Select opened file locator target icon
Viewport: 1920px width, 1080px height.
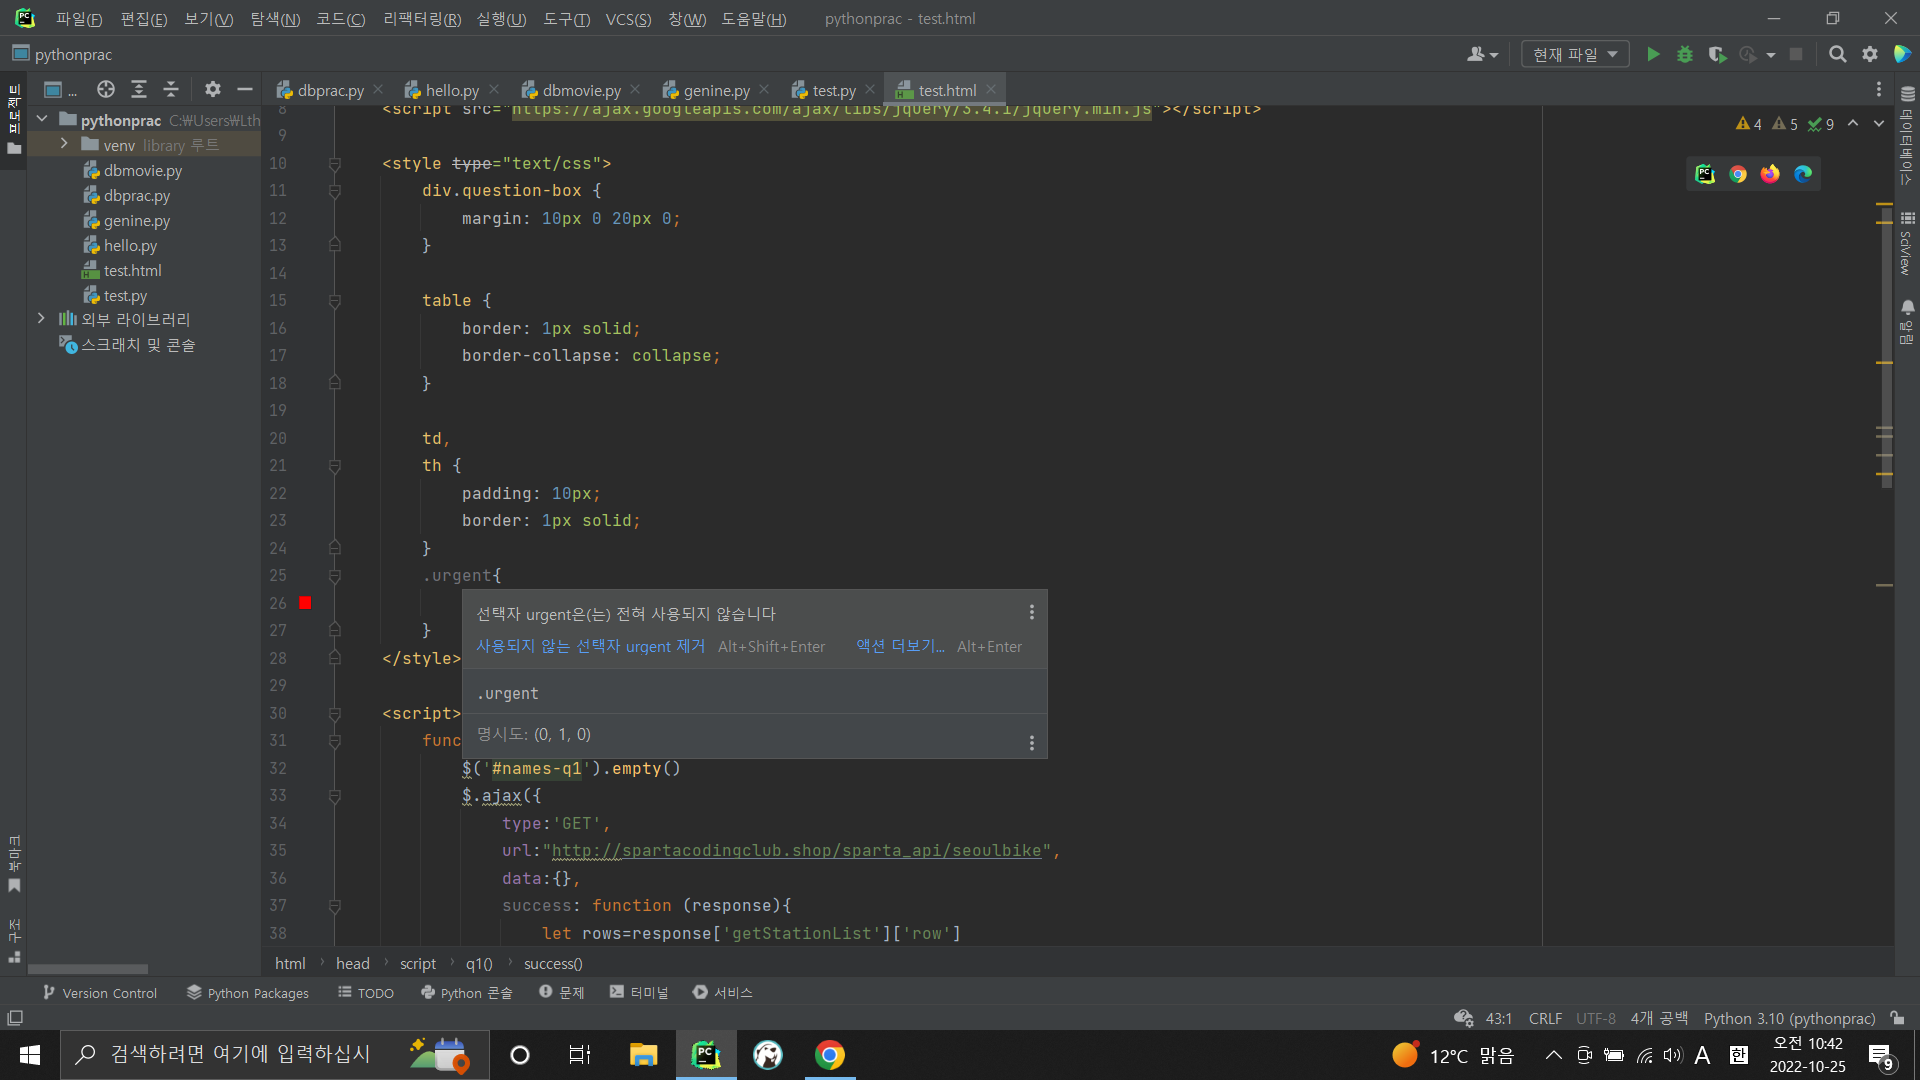[x=106, y=89]
